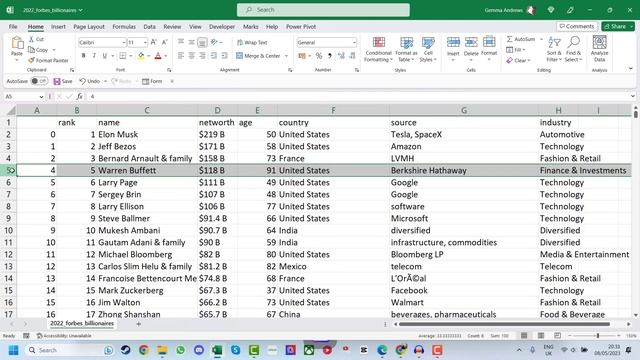
Task: Click the Clear button in Editing group
Action: point(518,60)
